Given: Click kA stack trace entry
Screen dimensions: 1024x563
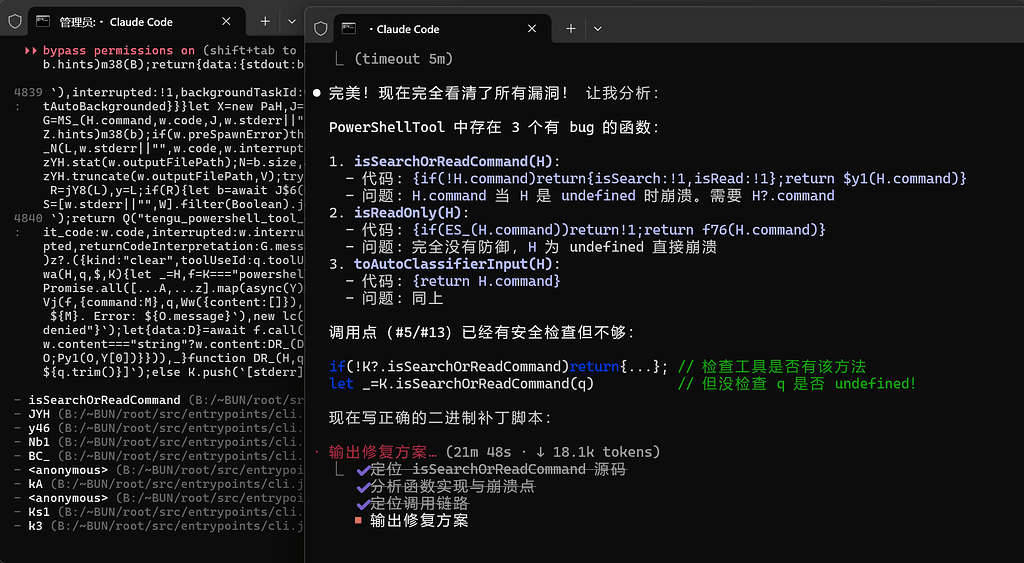Looking at the screenshot, I should pos(36,484).
